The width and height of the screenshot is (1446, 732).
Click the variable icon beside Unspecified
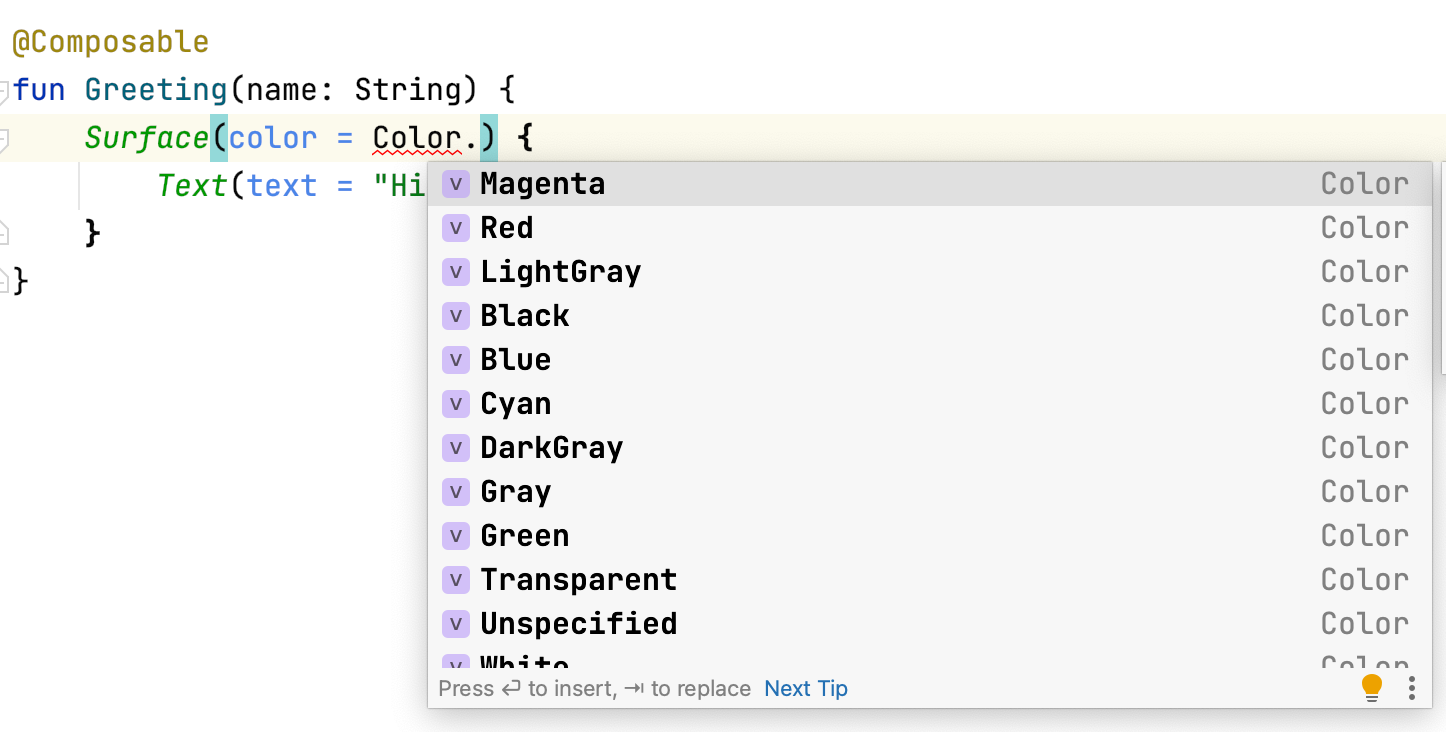[455, 624]
